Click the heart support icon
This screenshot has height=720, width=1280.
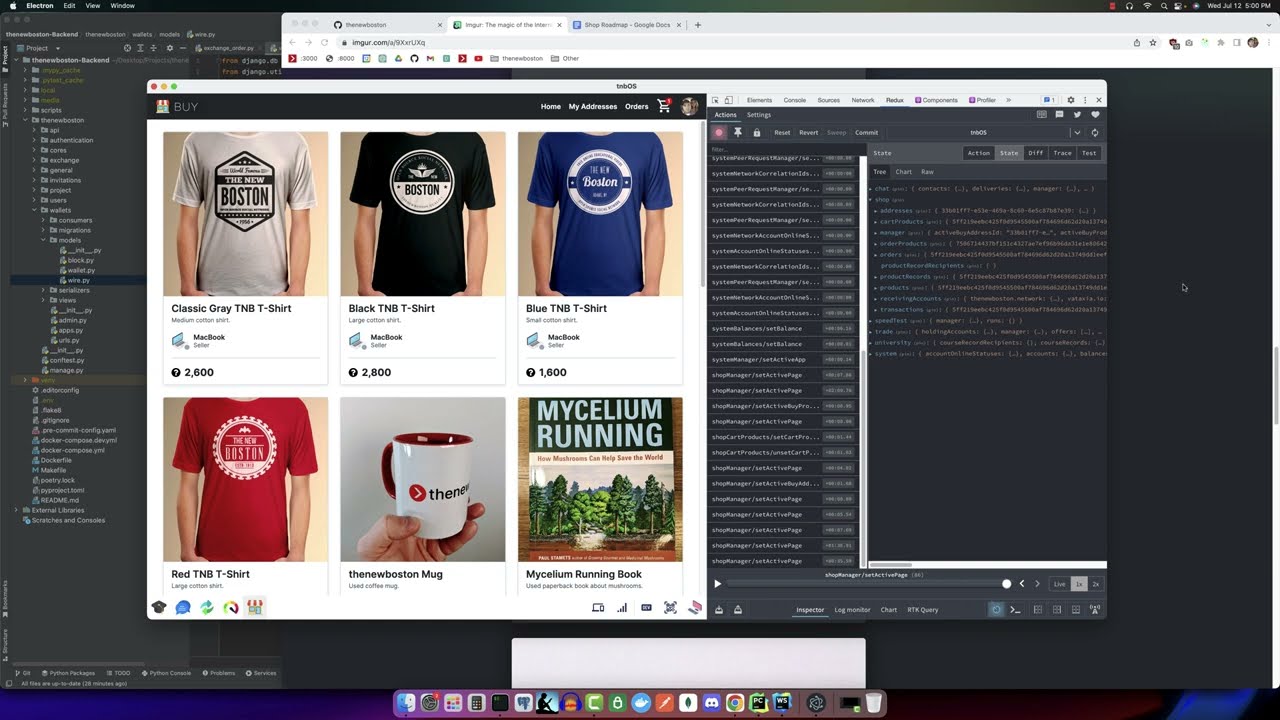1095,115
